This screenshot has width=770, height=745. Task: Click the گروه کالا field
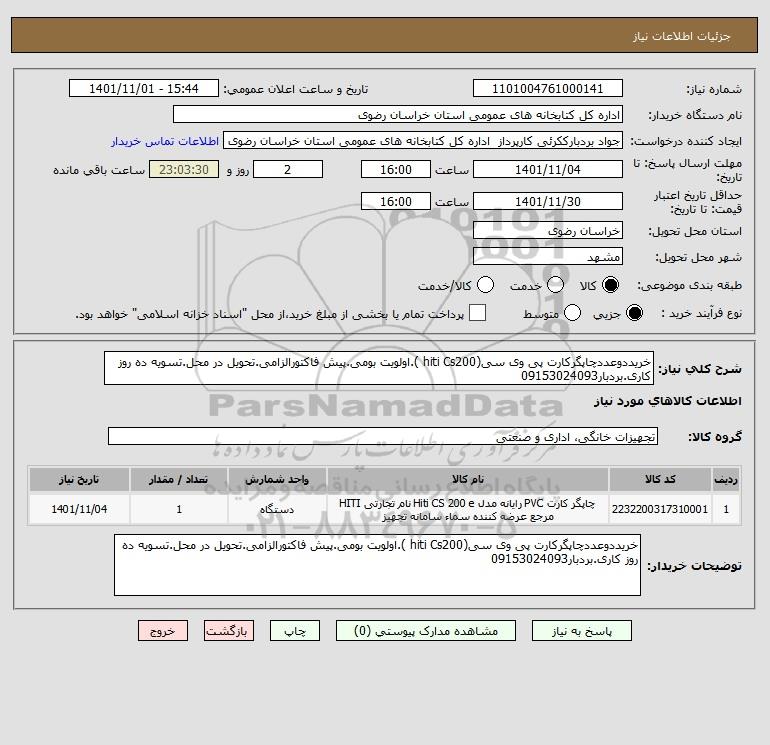(x=383, y=436)
